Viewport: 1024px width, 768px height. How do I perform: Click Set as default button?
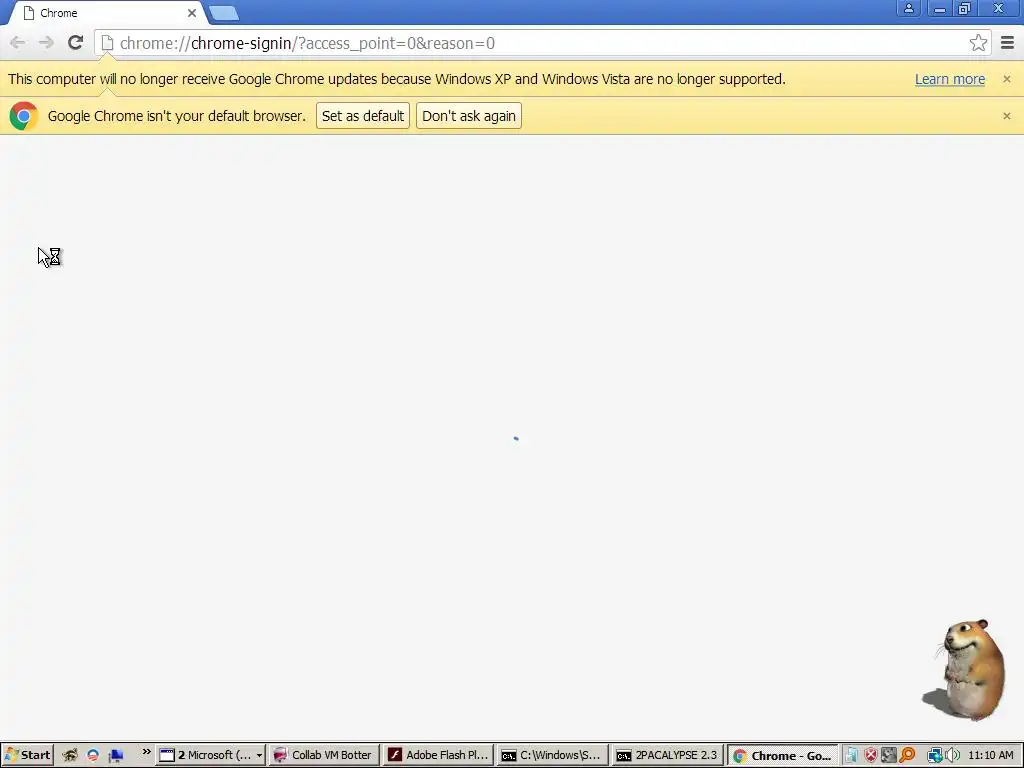tap(362, 116)
